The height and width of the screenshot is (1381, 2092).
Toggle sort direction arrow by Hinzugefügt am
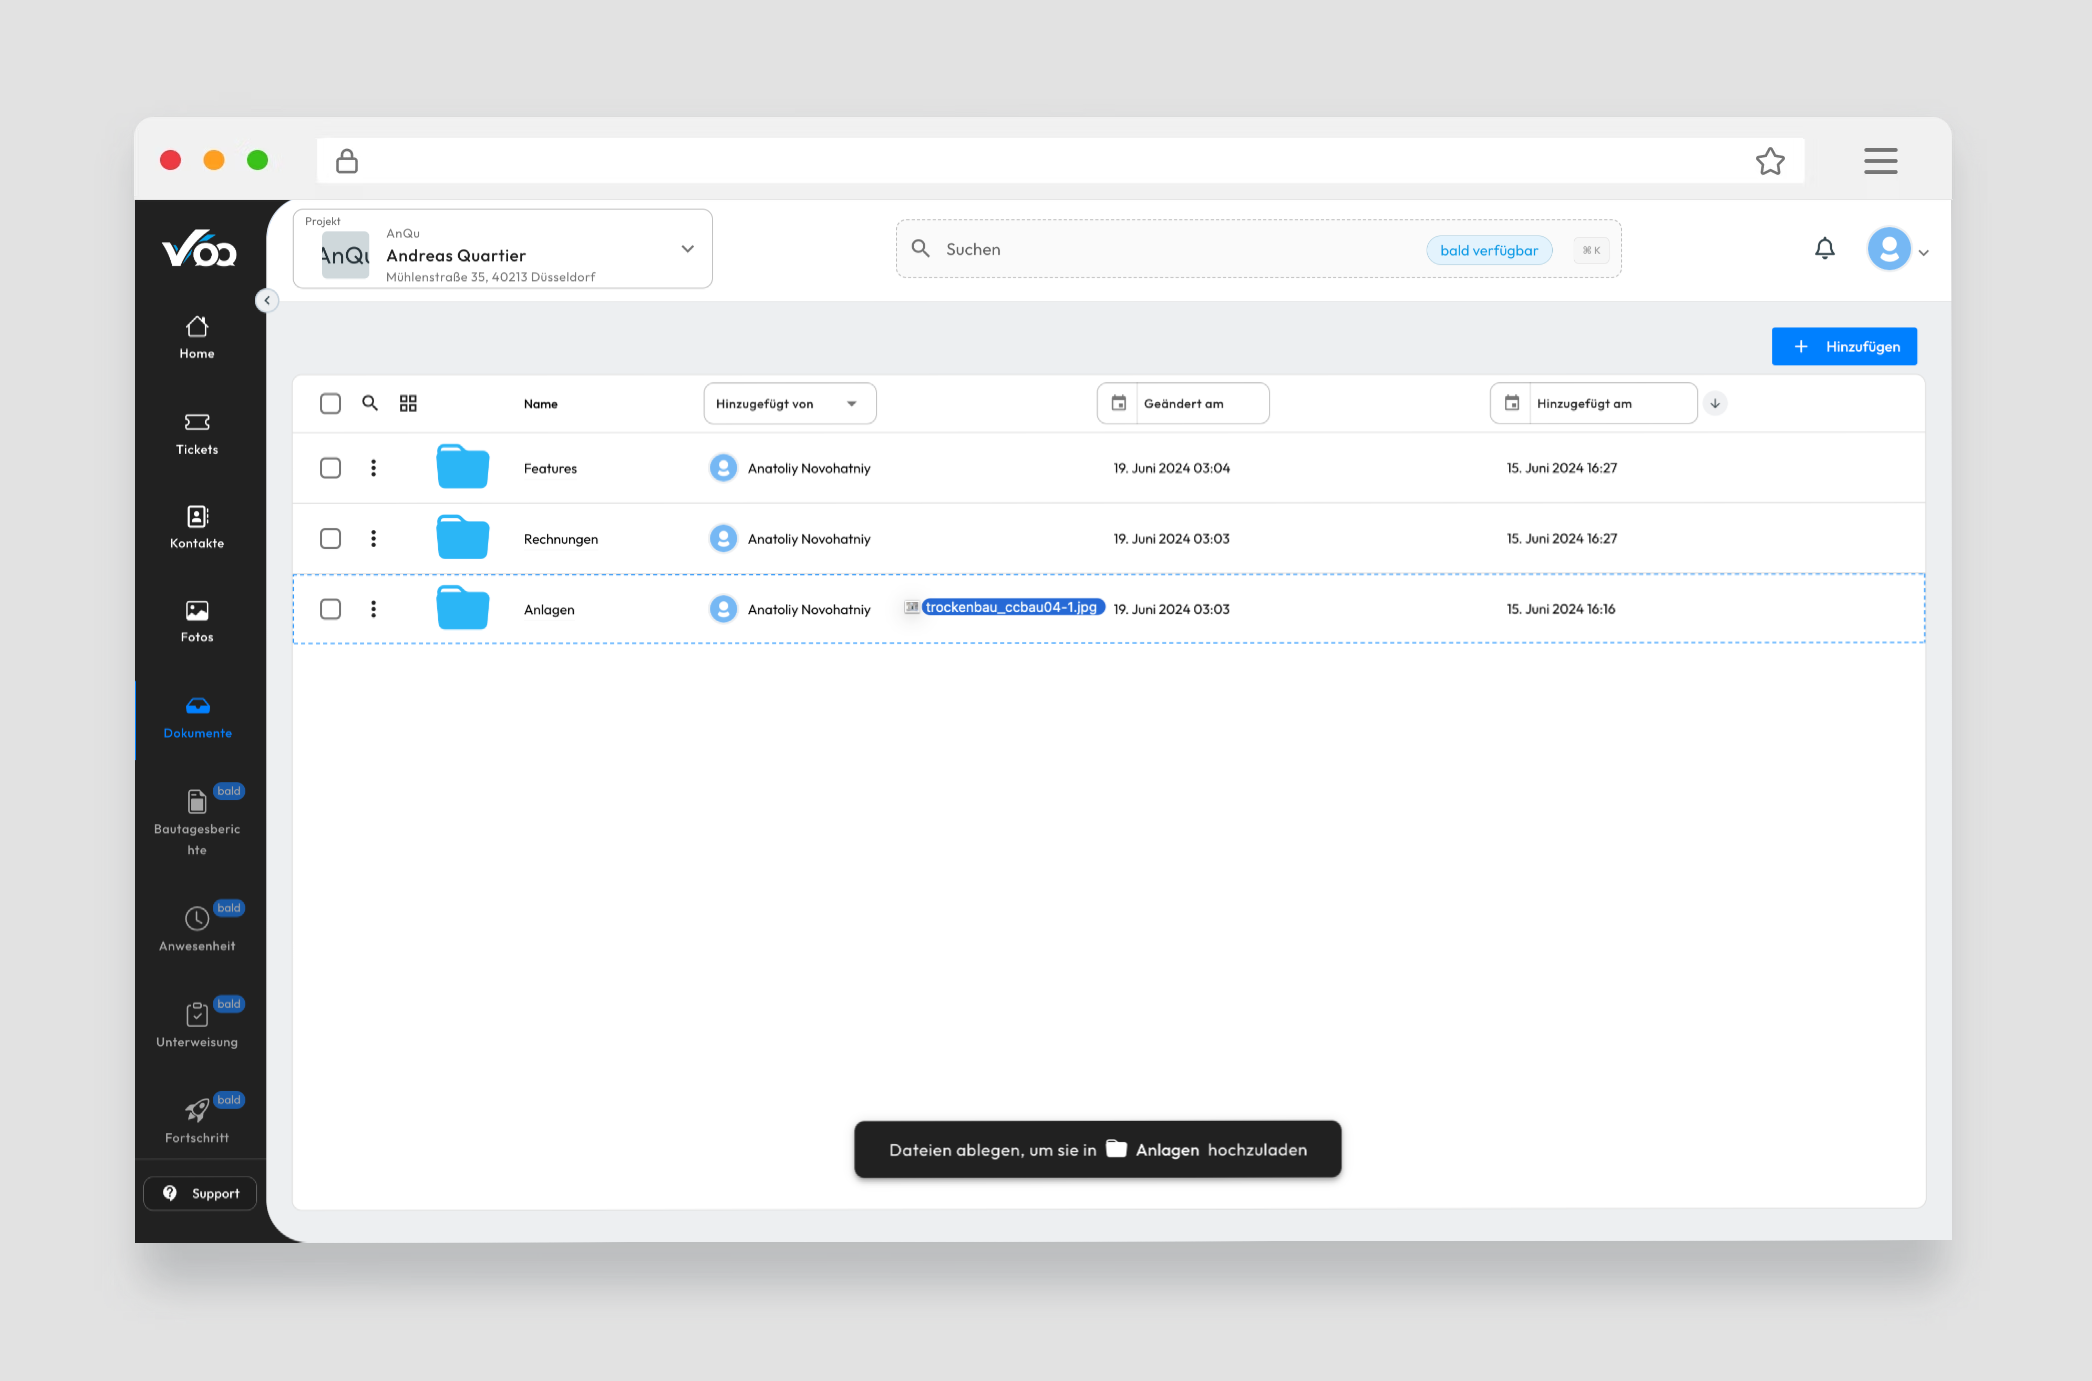1715,403
